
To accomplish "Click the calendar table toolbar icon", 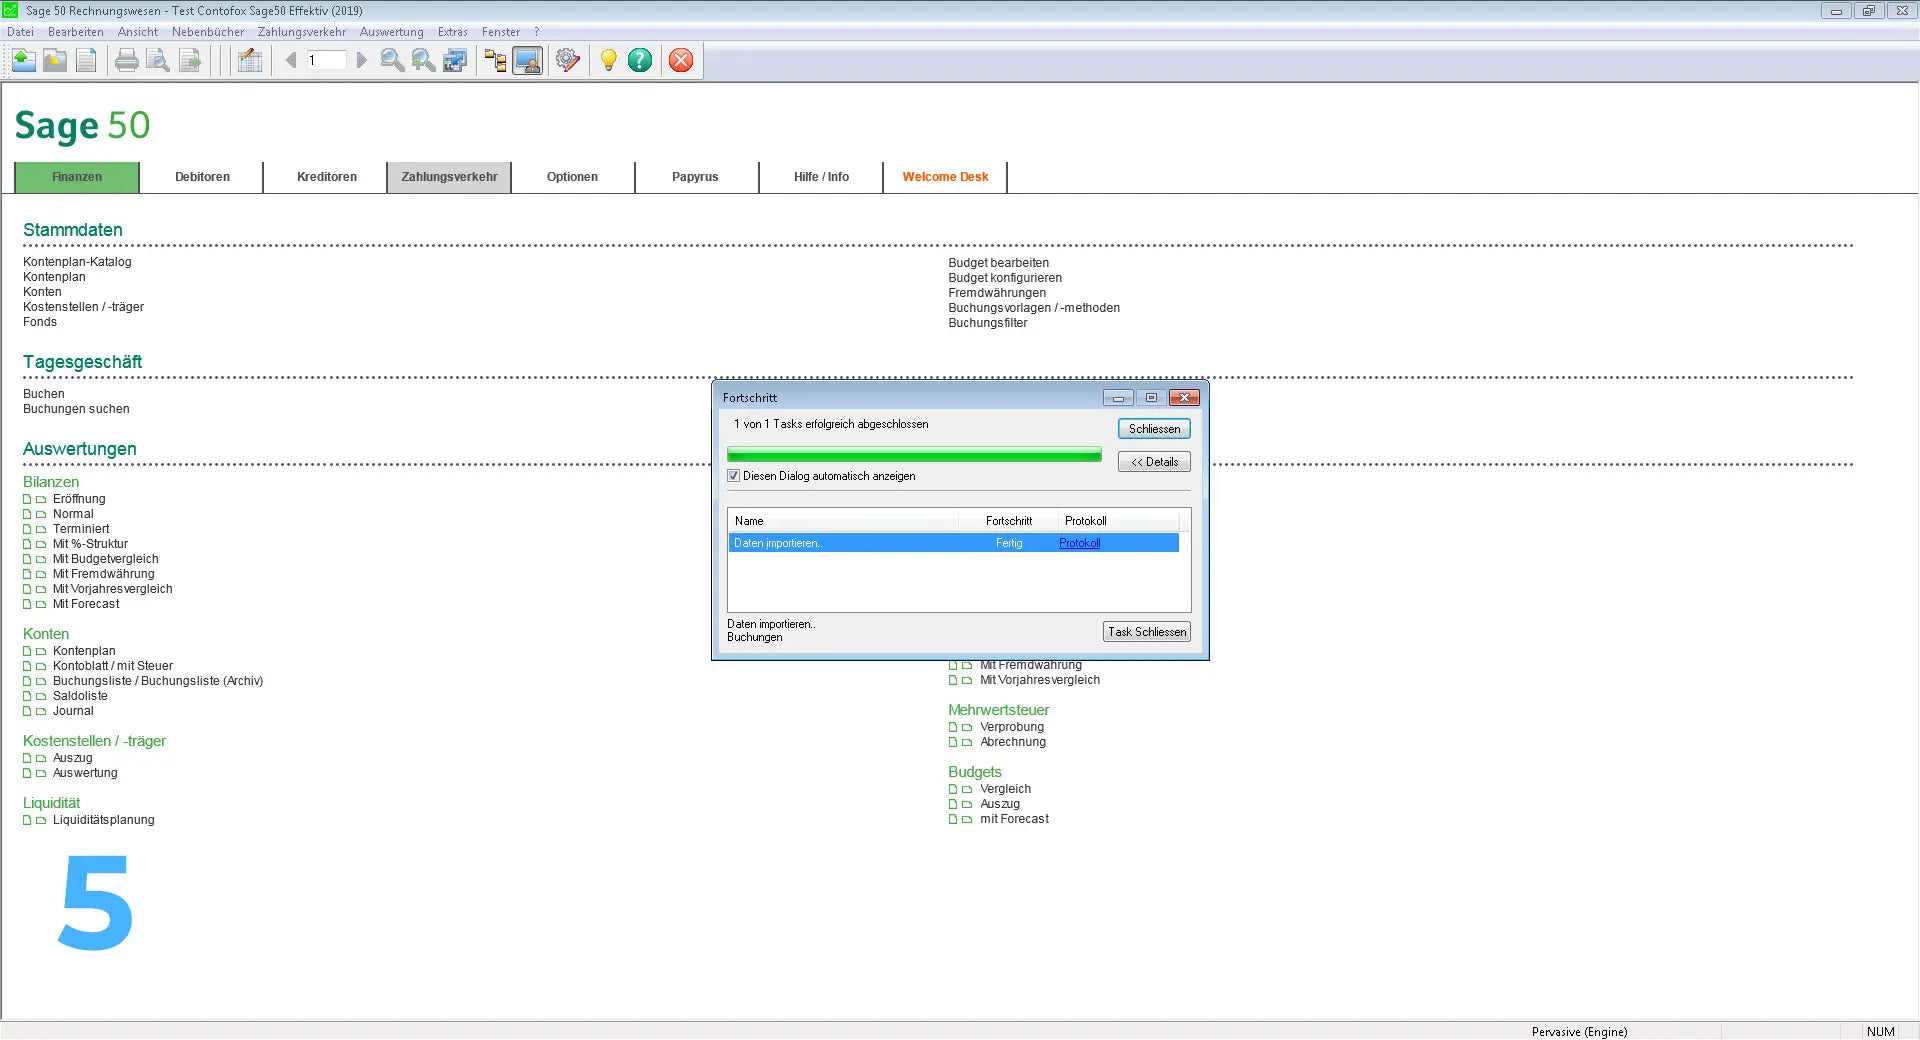I will coord(250,61).
